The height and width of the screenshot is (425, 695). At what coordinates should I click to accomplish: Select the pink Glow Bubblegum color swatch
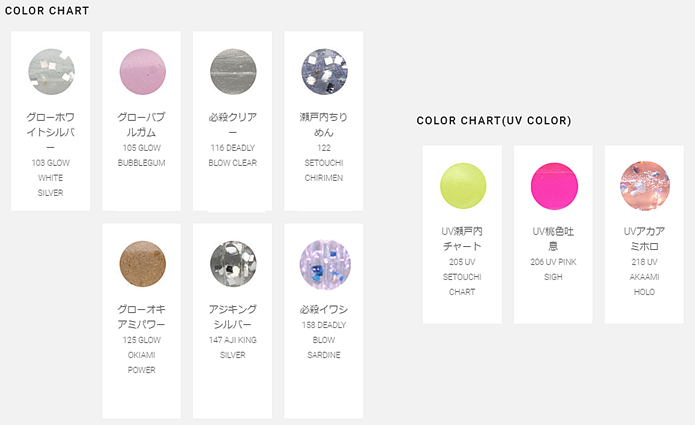pos(141,71)
